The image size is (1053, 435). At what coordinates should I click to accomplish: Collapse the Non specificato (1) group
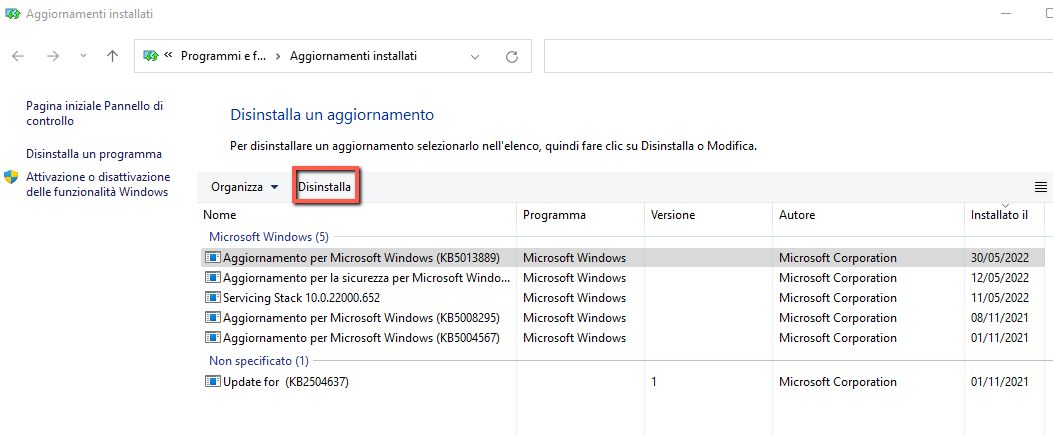(x=259, y=361)
